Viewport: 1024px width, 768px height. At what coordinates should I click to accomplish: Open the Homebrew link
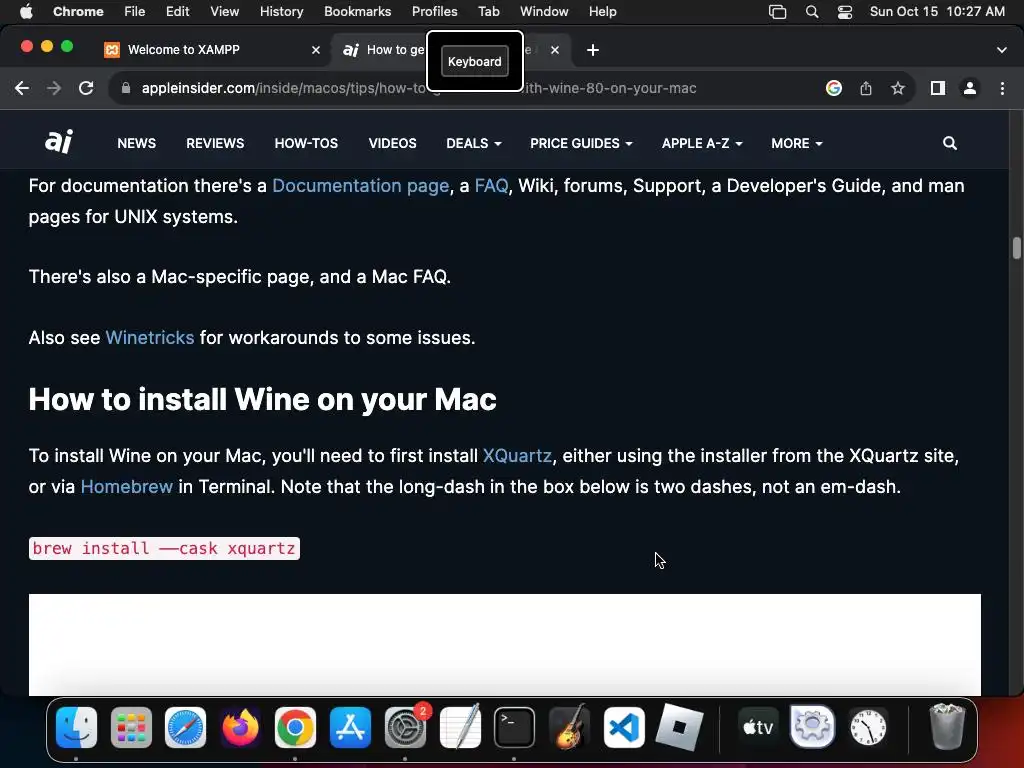click(x=127, y=487)
